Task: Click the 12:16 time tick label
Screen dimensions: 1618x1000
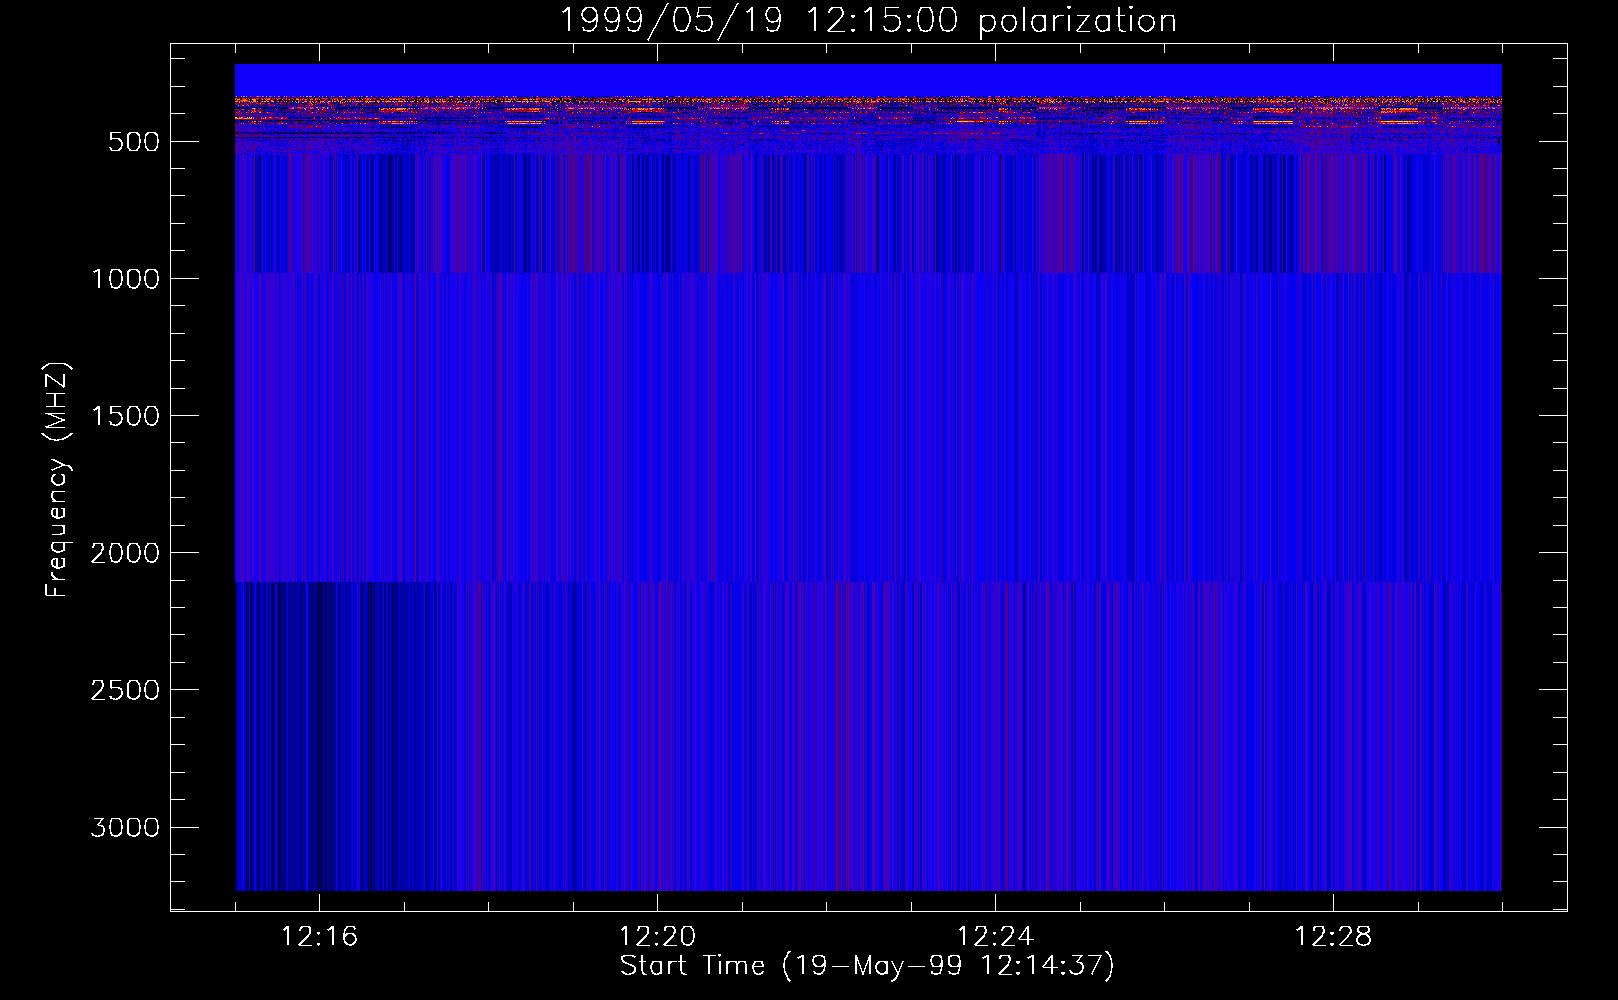Action: tap(319, 937)
